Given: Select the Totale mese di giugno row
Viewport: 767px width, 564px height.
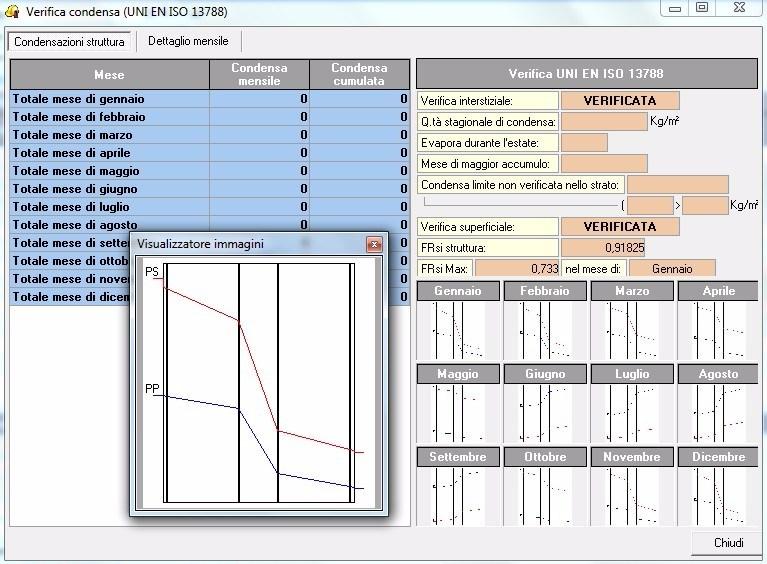Looking at the screenshot, I should coord(109,189).
